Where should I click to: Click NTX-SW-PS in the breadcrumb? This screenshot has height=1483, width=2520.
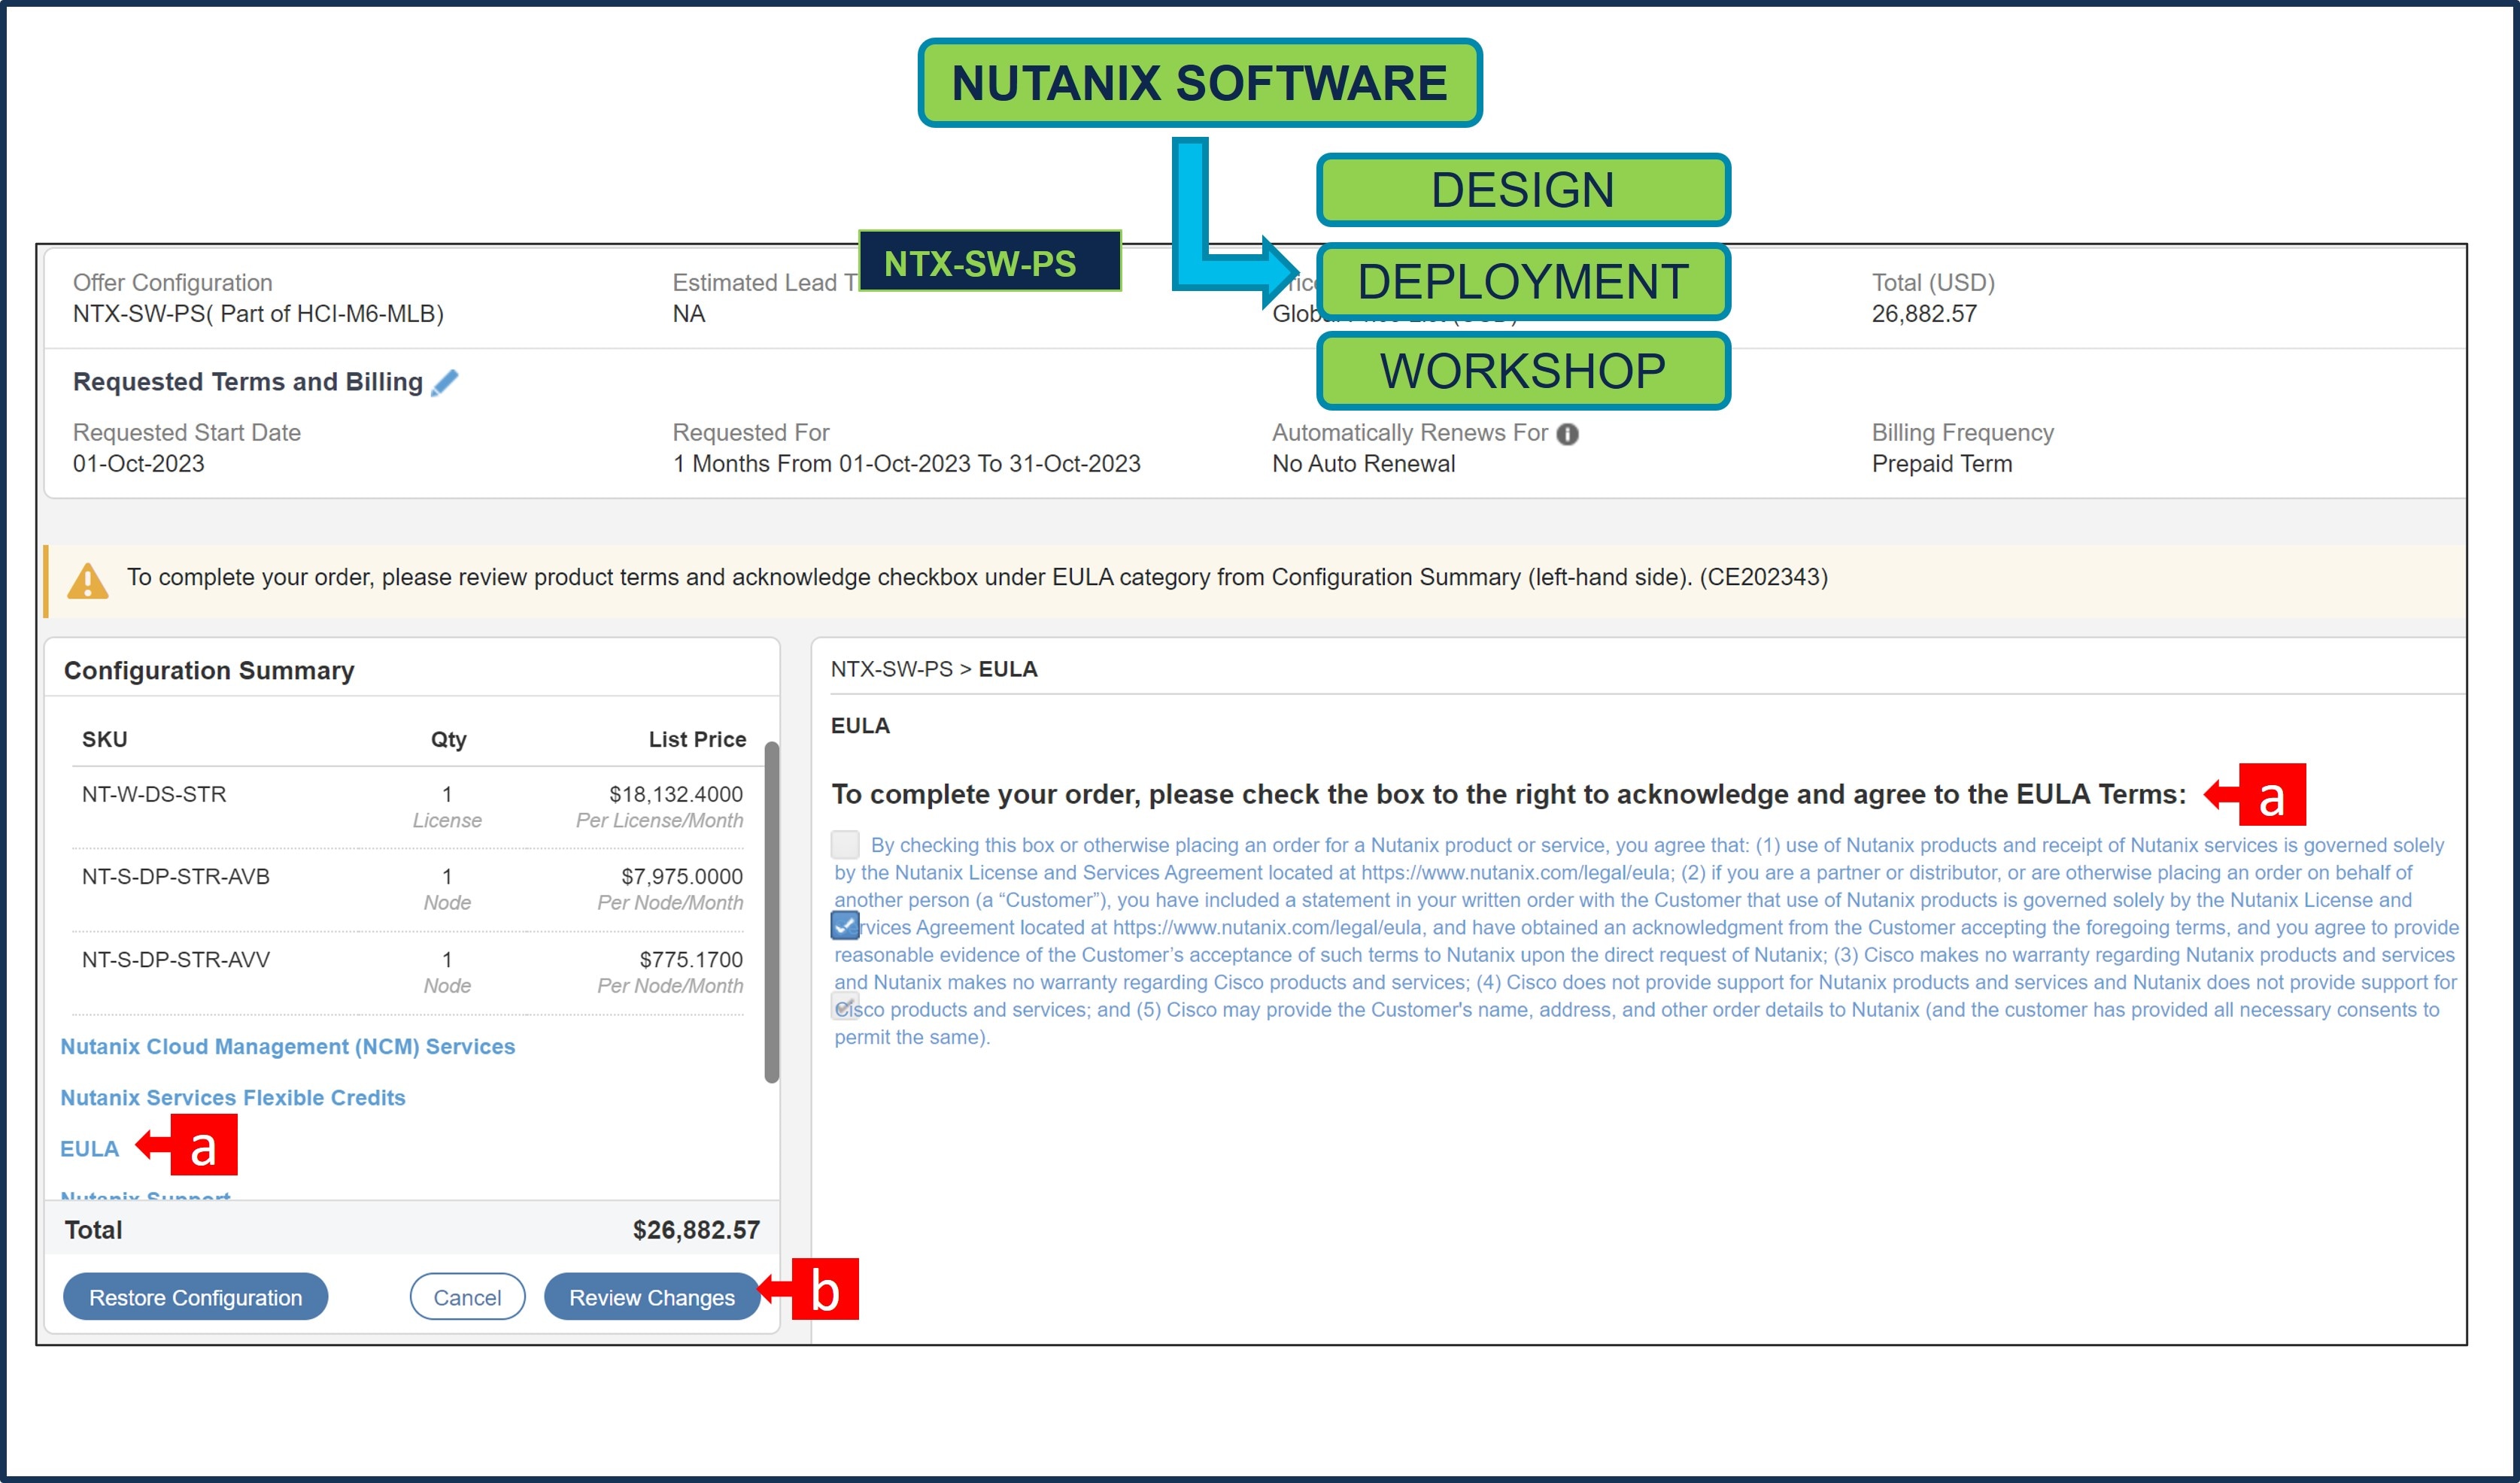891,669
